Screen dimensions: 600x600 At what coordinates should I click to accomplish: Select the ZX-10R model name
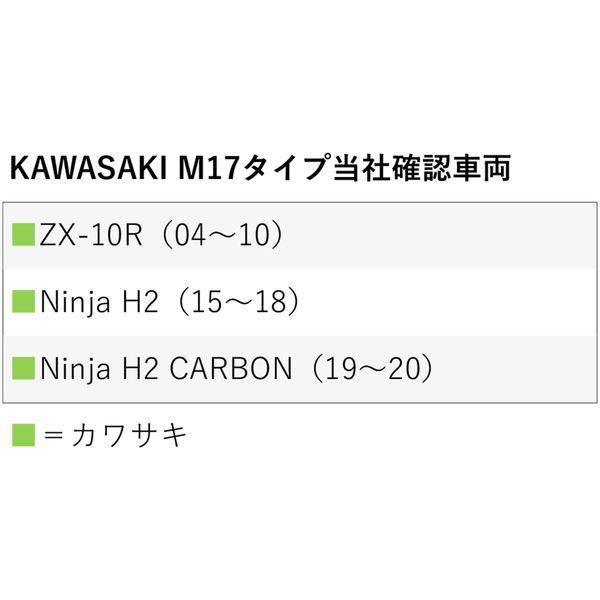click(94, 235)
